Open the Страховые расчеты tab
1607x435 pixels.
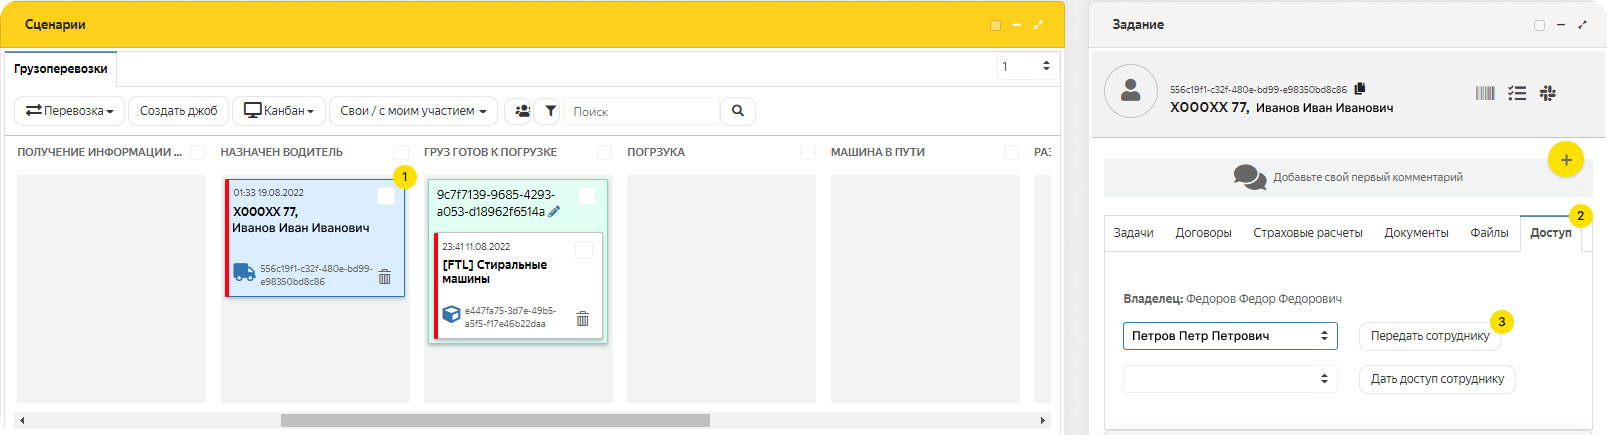point(1307,233)
